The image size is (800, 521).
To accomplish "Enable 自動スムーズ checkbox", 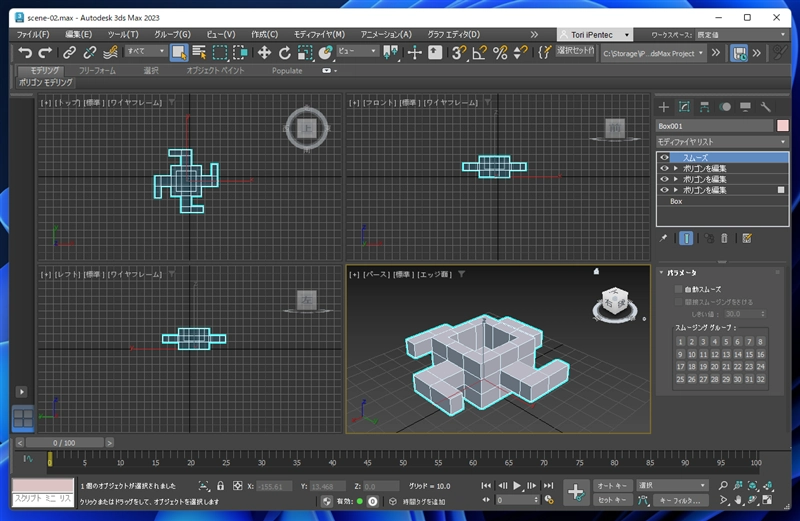I will click(678, 289).
